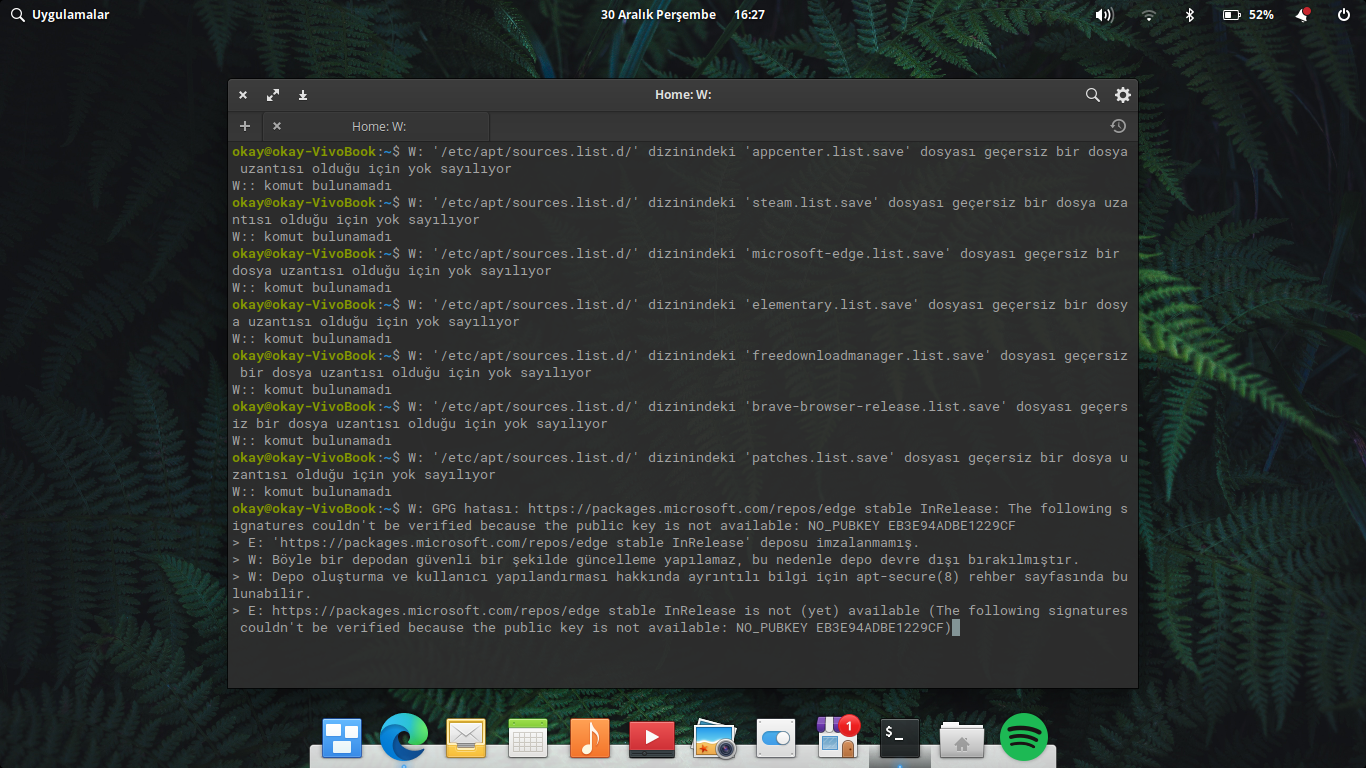This screenshot has height=768, width=1366.
Task: Open the Uygulamalar applications menu
Action: pos(60,15)
